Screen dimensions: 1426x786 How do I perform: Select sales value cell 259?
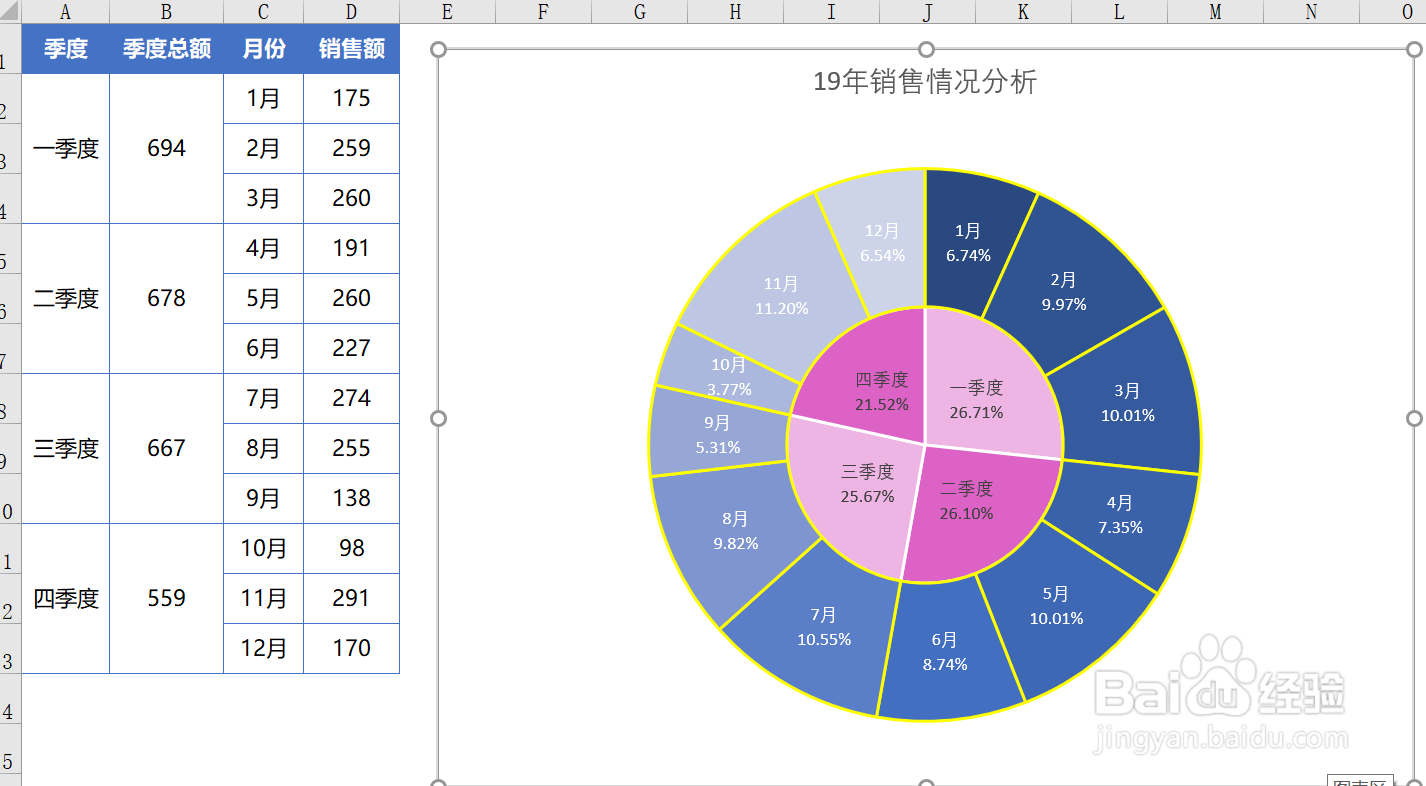(x=352, y=149)
